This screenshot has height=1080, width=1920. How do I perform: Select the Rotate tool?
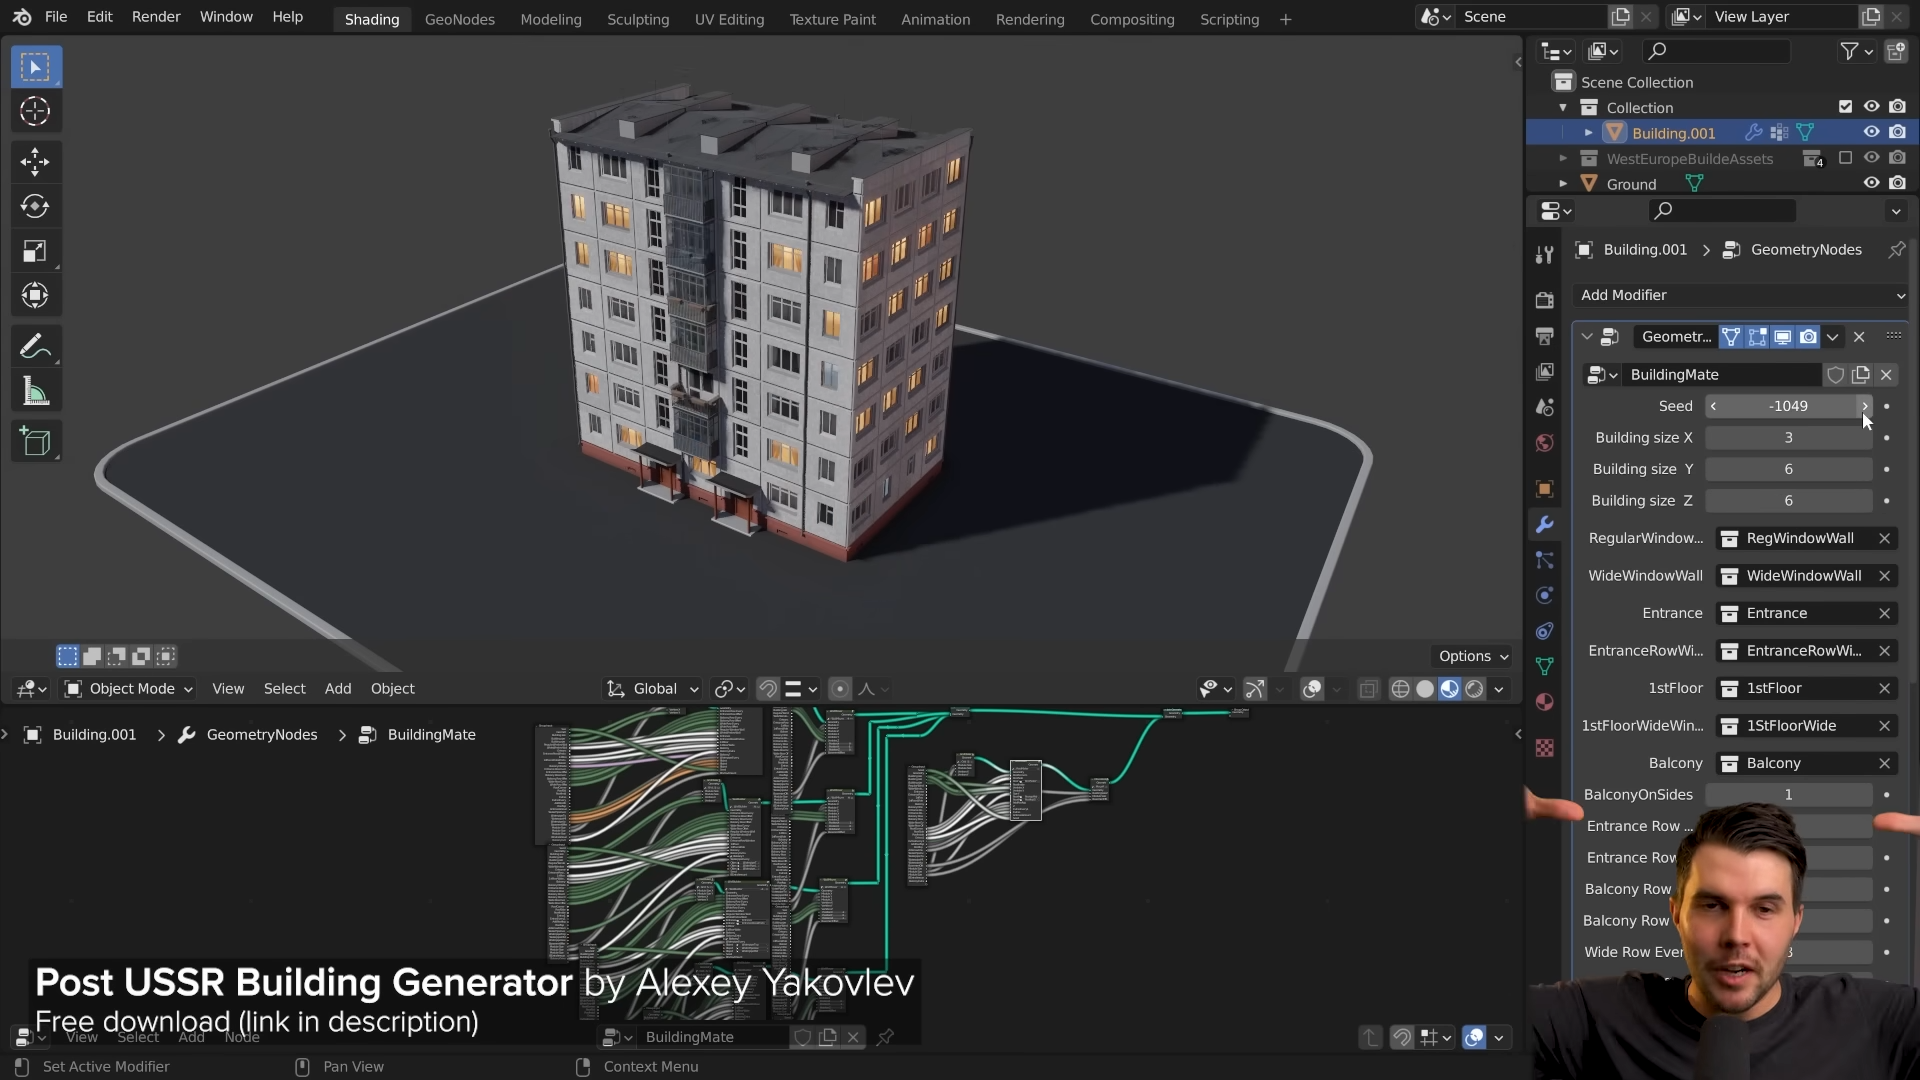pyautogui.click(x=35, y=206)
